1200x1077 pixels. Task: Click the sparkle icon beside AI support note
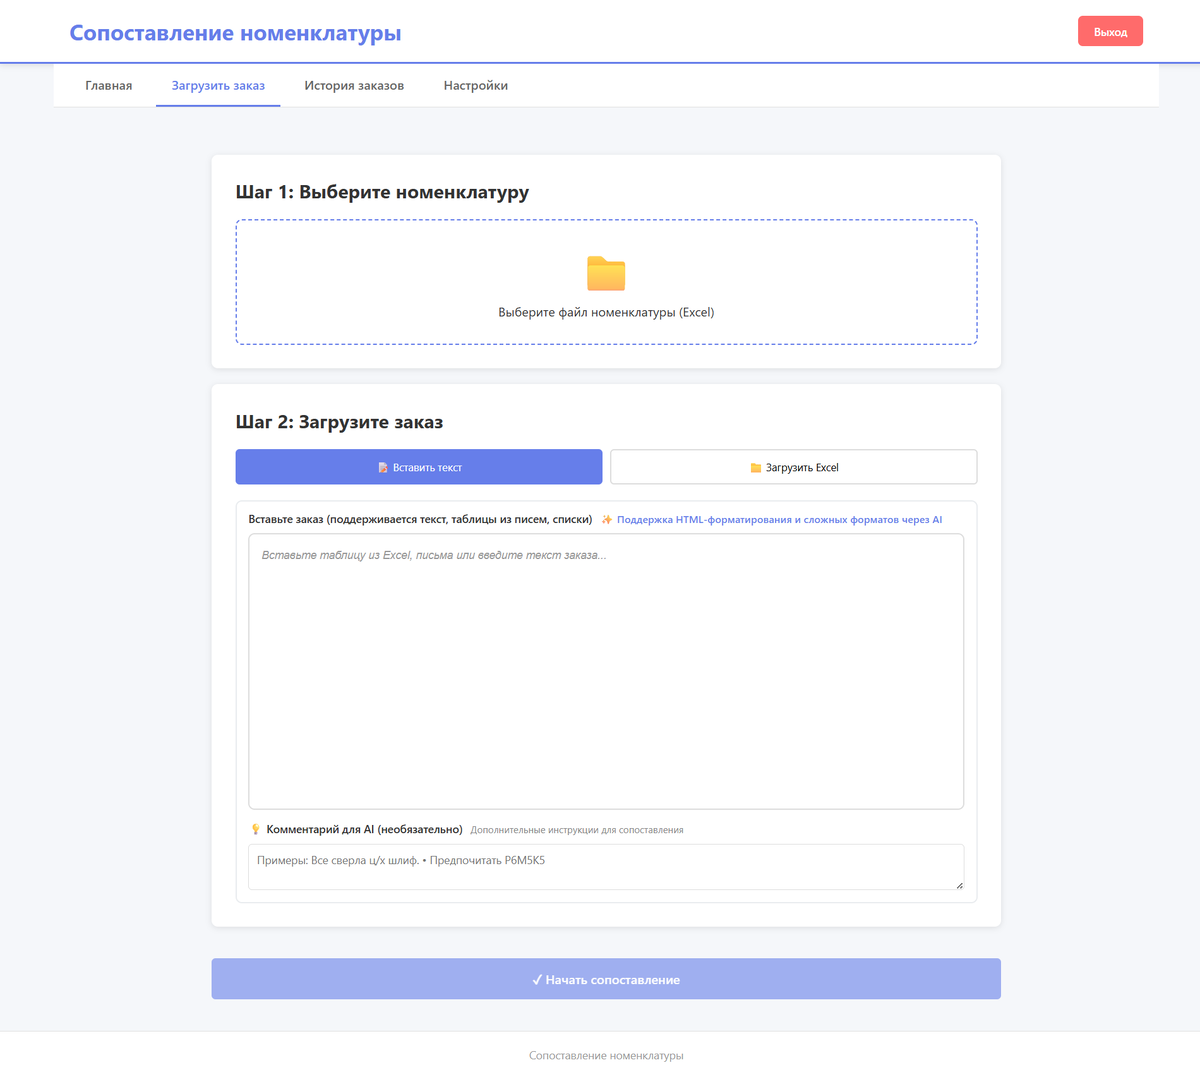[x=607, y=520]
